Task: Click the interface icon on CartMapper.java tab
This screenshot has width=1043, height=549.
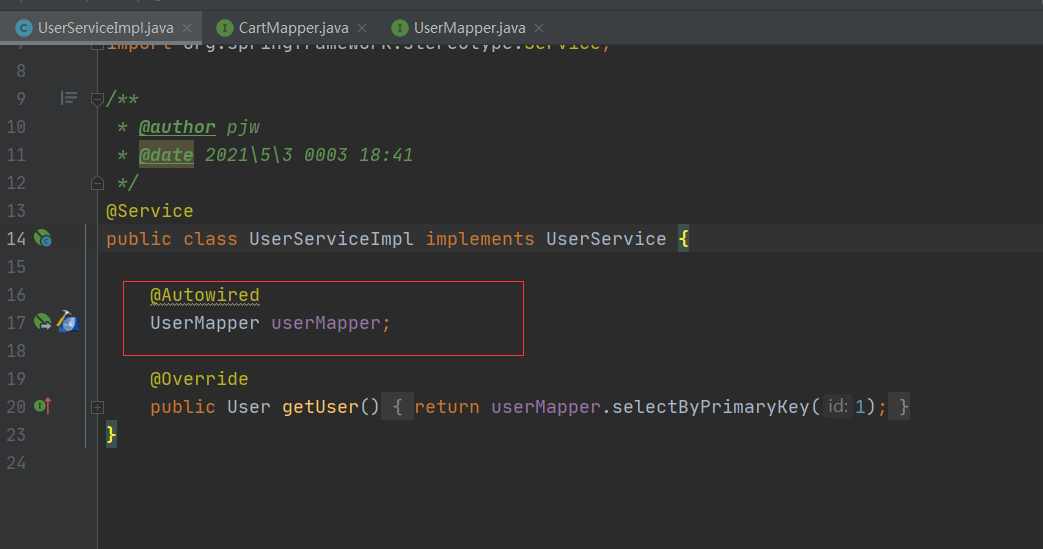Action: 225,28
